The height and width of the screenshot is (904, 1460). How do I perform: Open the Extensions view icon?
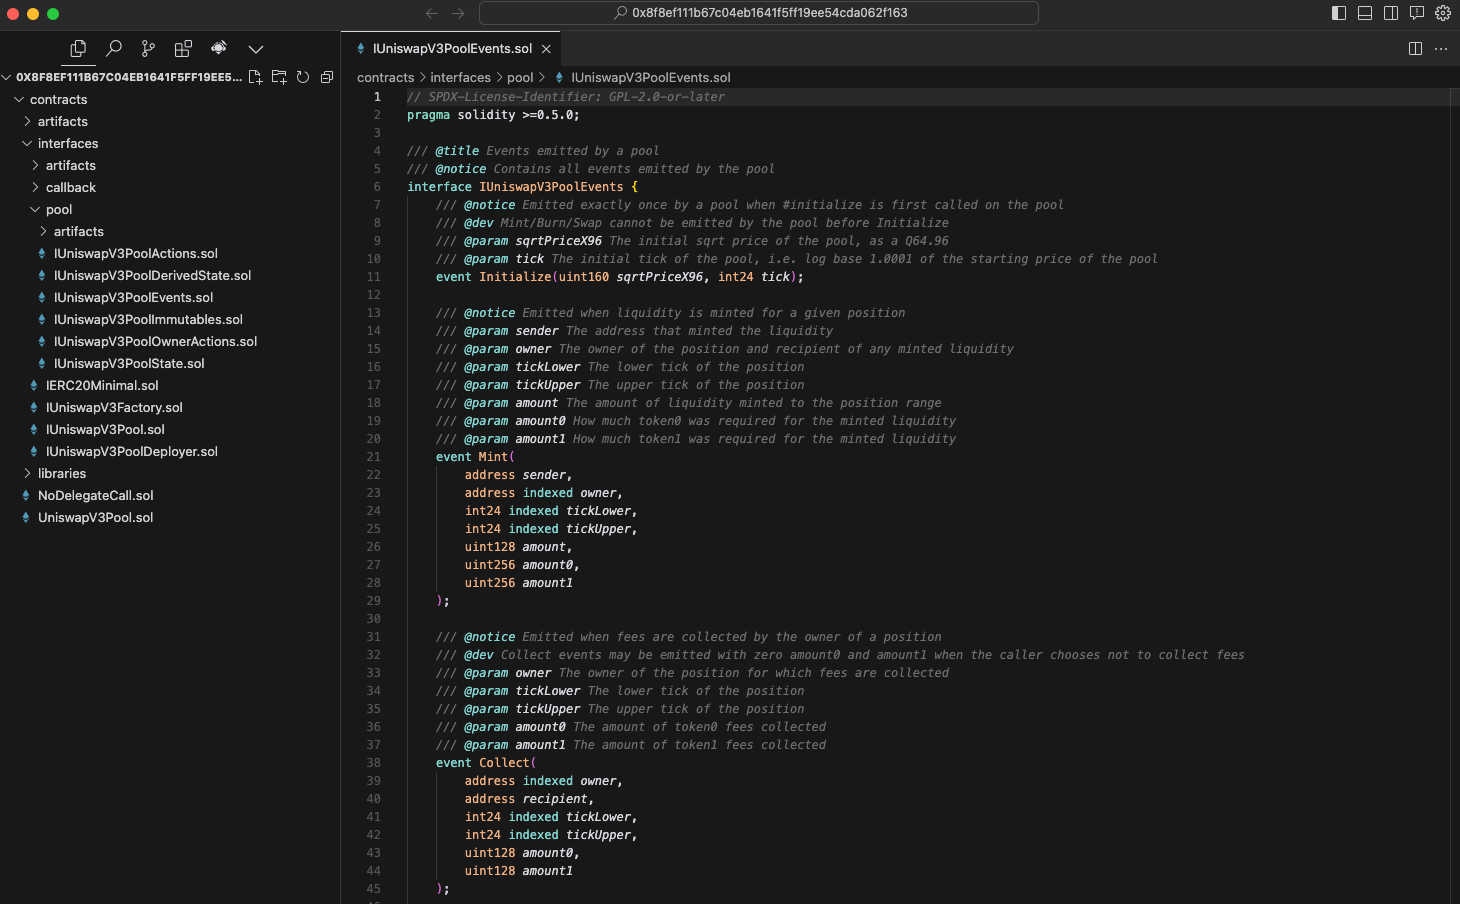point(183,48)
